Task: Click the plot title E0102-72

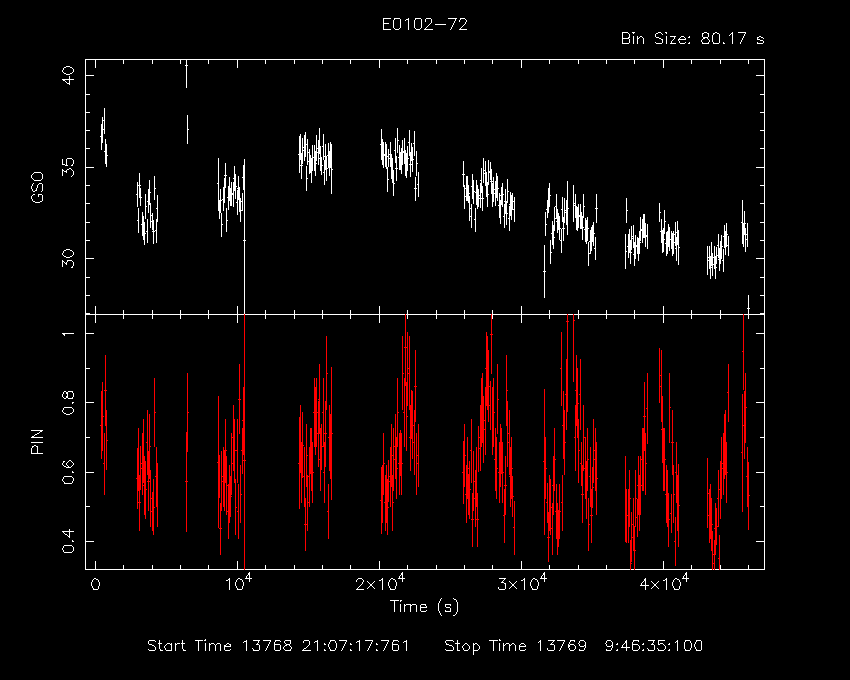Action: 424,24
